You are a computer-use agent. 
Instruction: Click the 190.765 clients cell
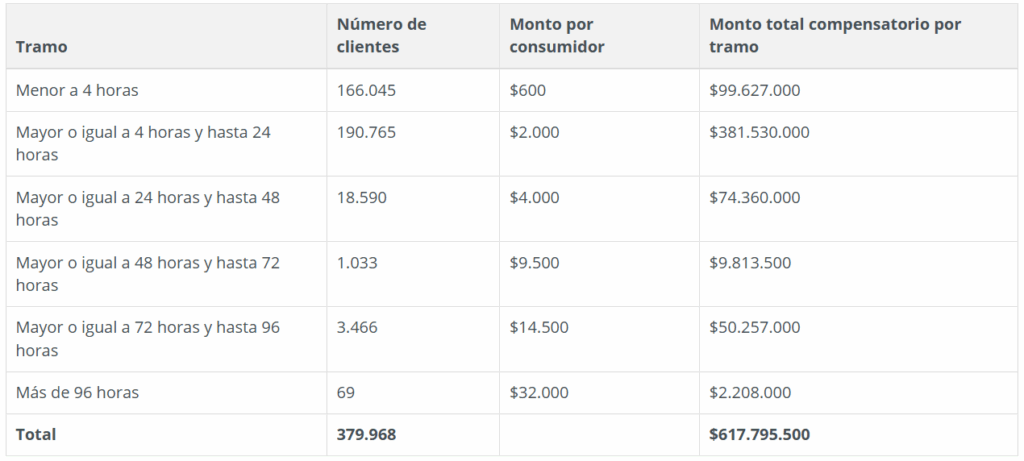[366, 132]
